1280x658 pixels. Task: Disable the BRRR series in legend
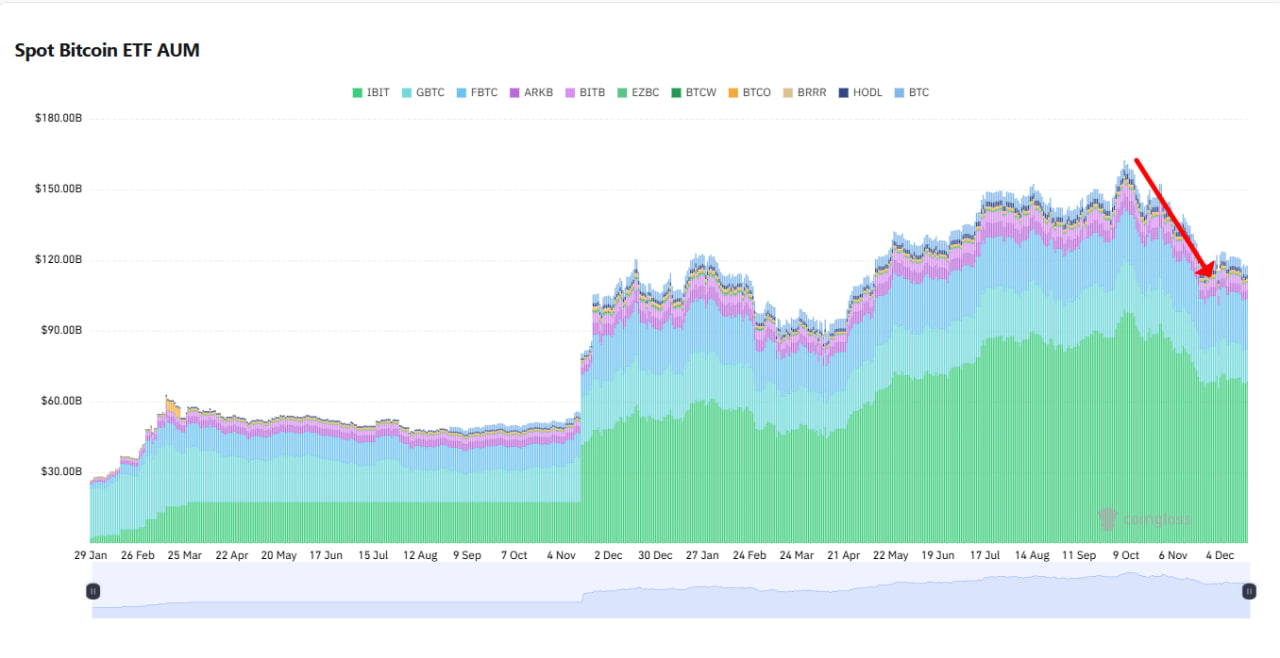(803, 93)
